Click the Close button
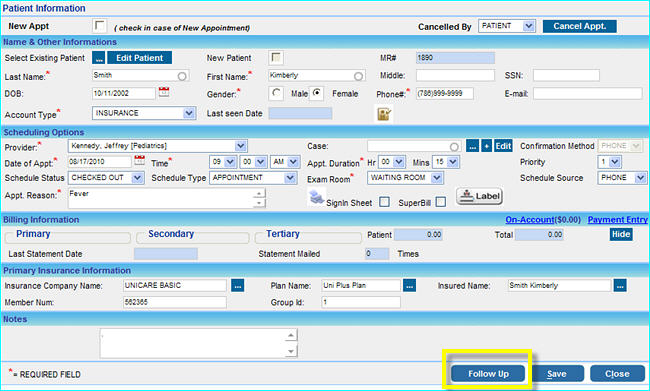 (617, 374)
